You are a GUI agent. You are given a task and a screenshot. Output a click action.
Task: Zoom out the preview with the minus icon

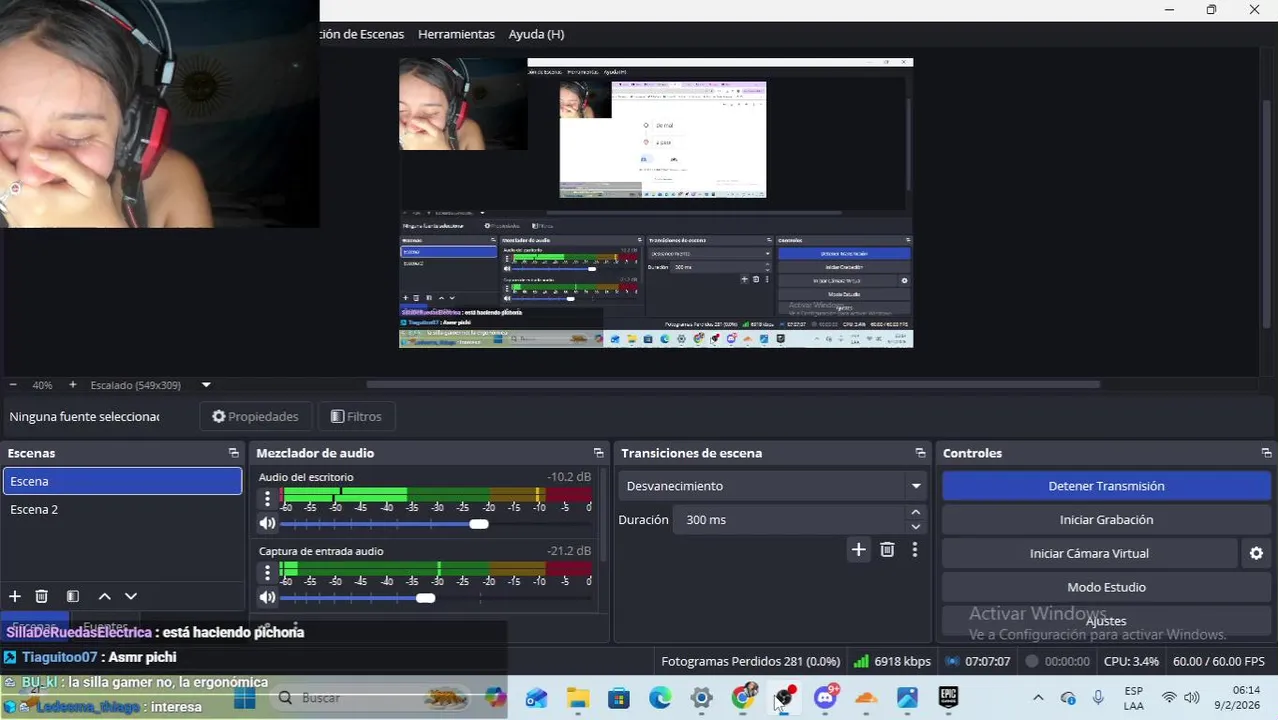point(13,385)
